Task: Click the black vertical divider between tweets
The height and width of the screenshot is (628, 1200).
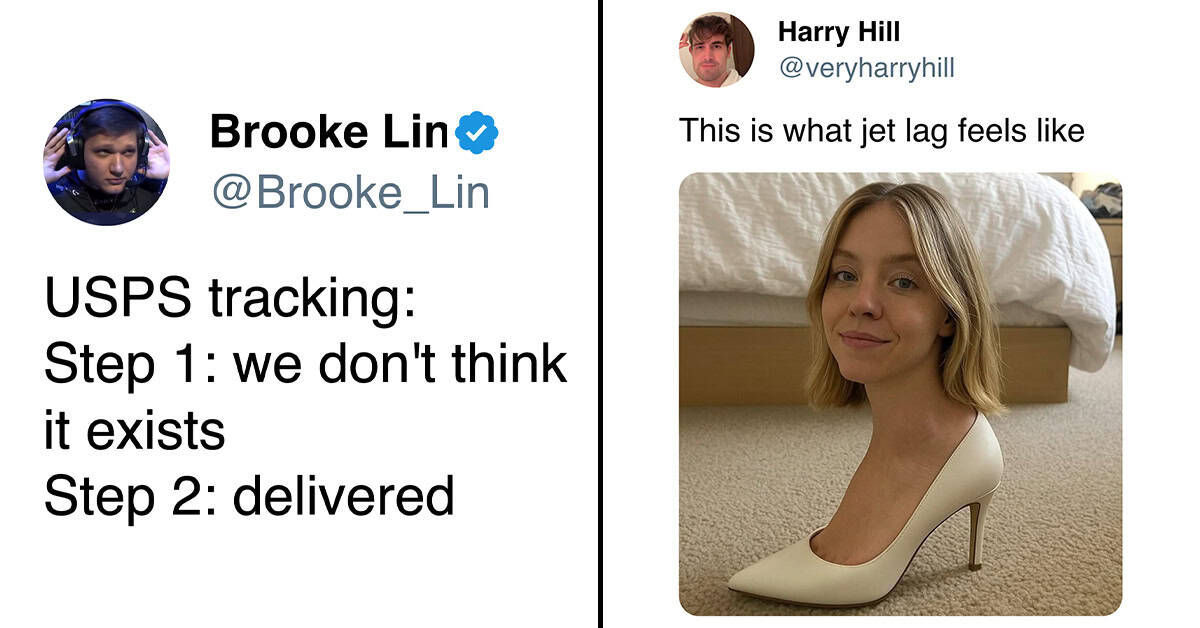Action: pos(601,314)
